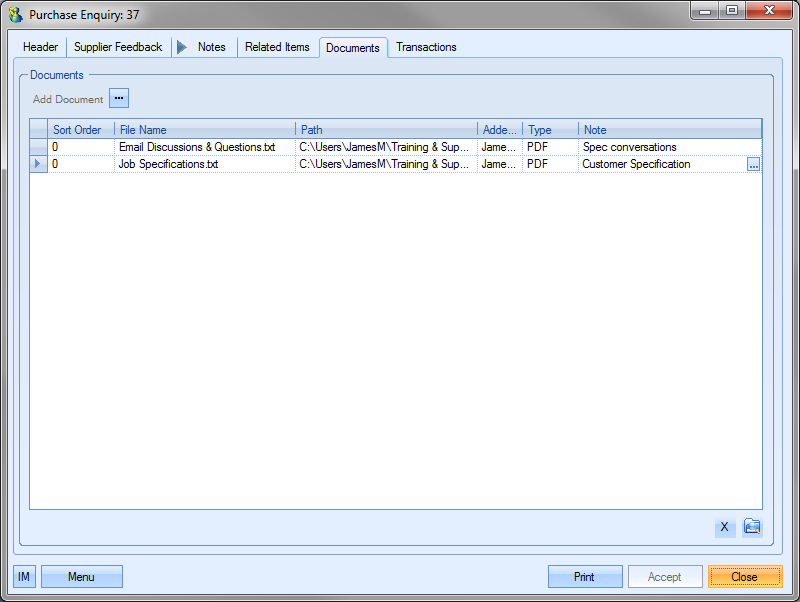800x602 pixels.
Task: Click Jame... added-by cell in Email Discussions row
Action: coord(500,147)
